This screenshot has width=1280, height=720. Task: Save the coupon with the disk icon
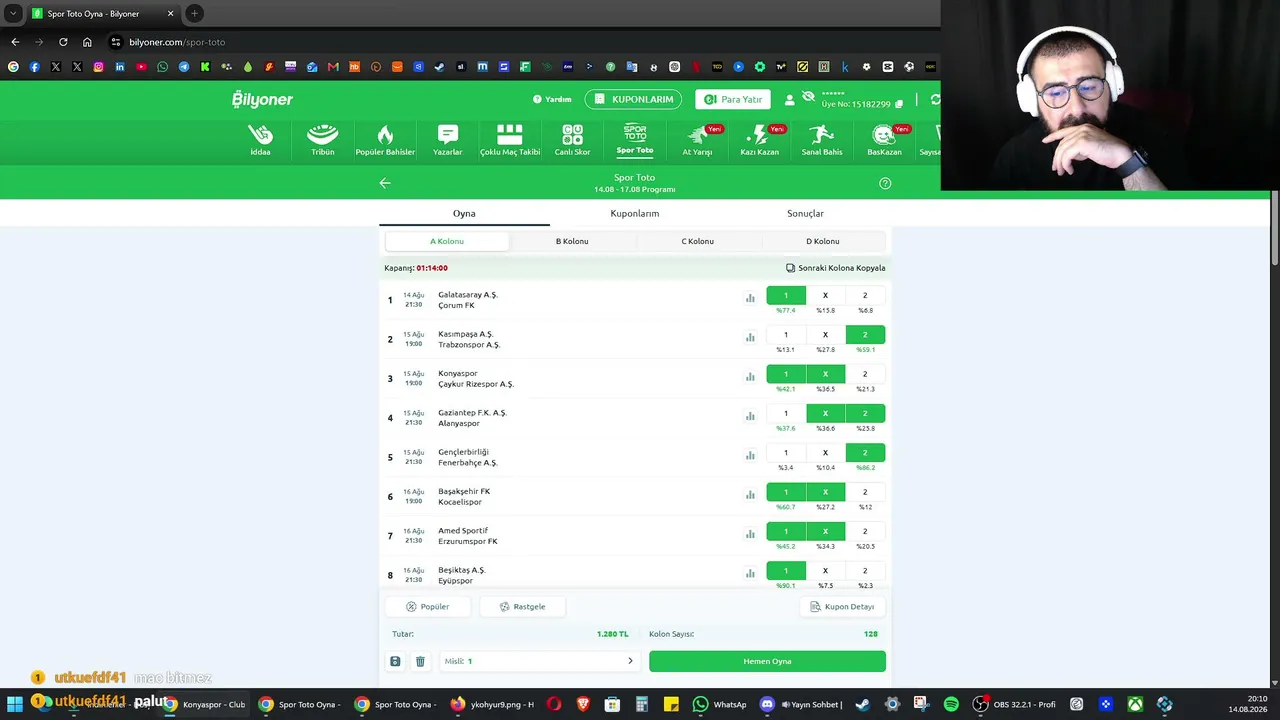click(x=395, y=661)
